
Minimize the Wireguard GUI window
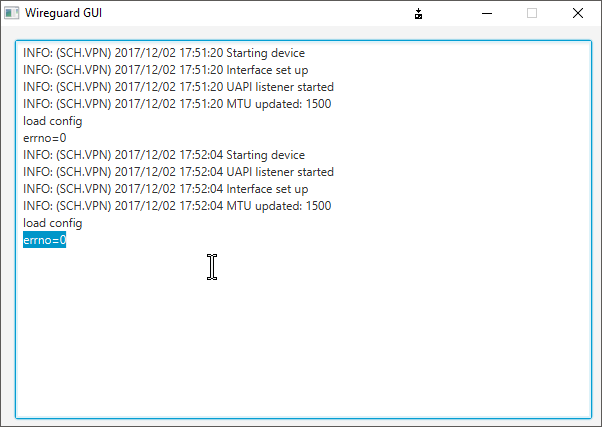(x=486, y=13)
